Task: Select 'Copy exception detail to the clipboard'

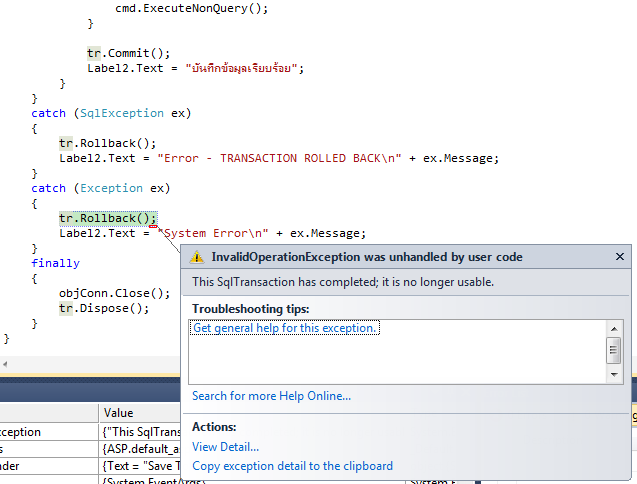Action: click(292, 466)
